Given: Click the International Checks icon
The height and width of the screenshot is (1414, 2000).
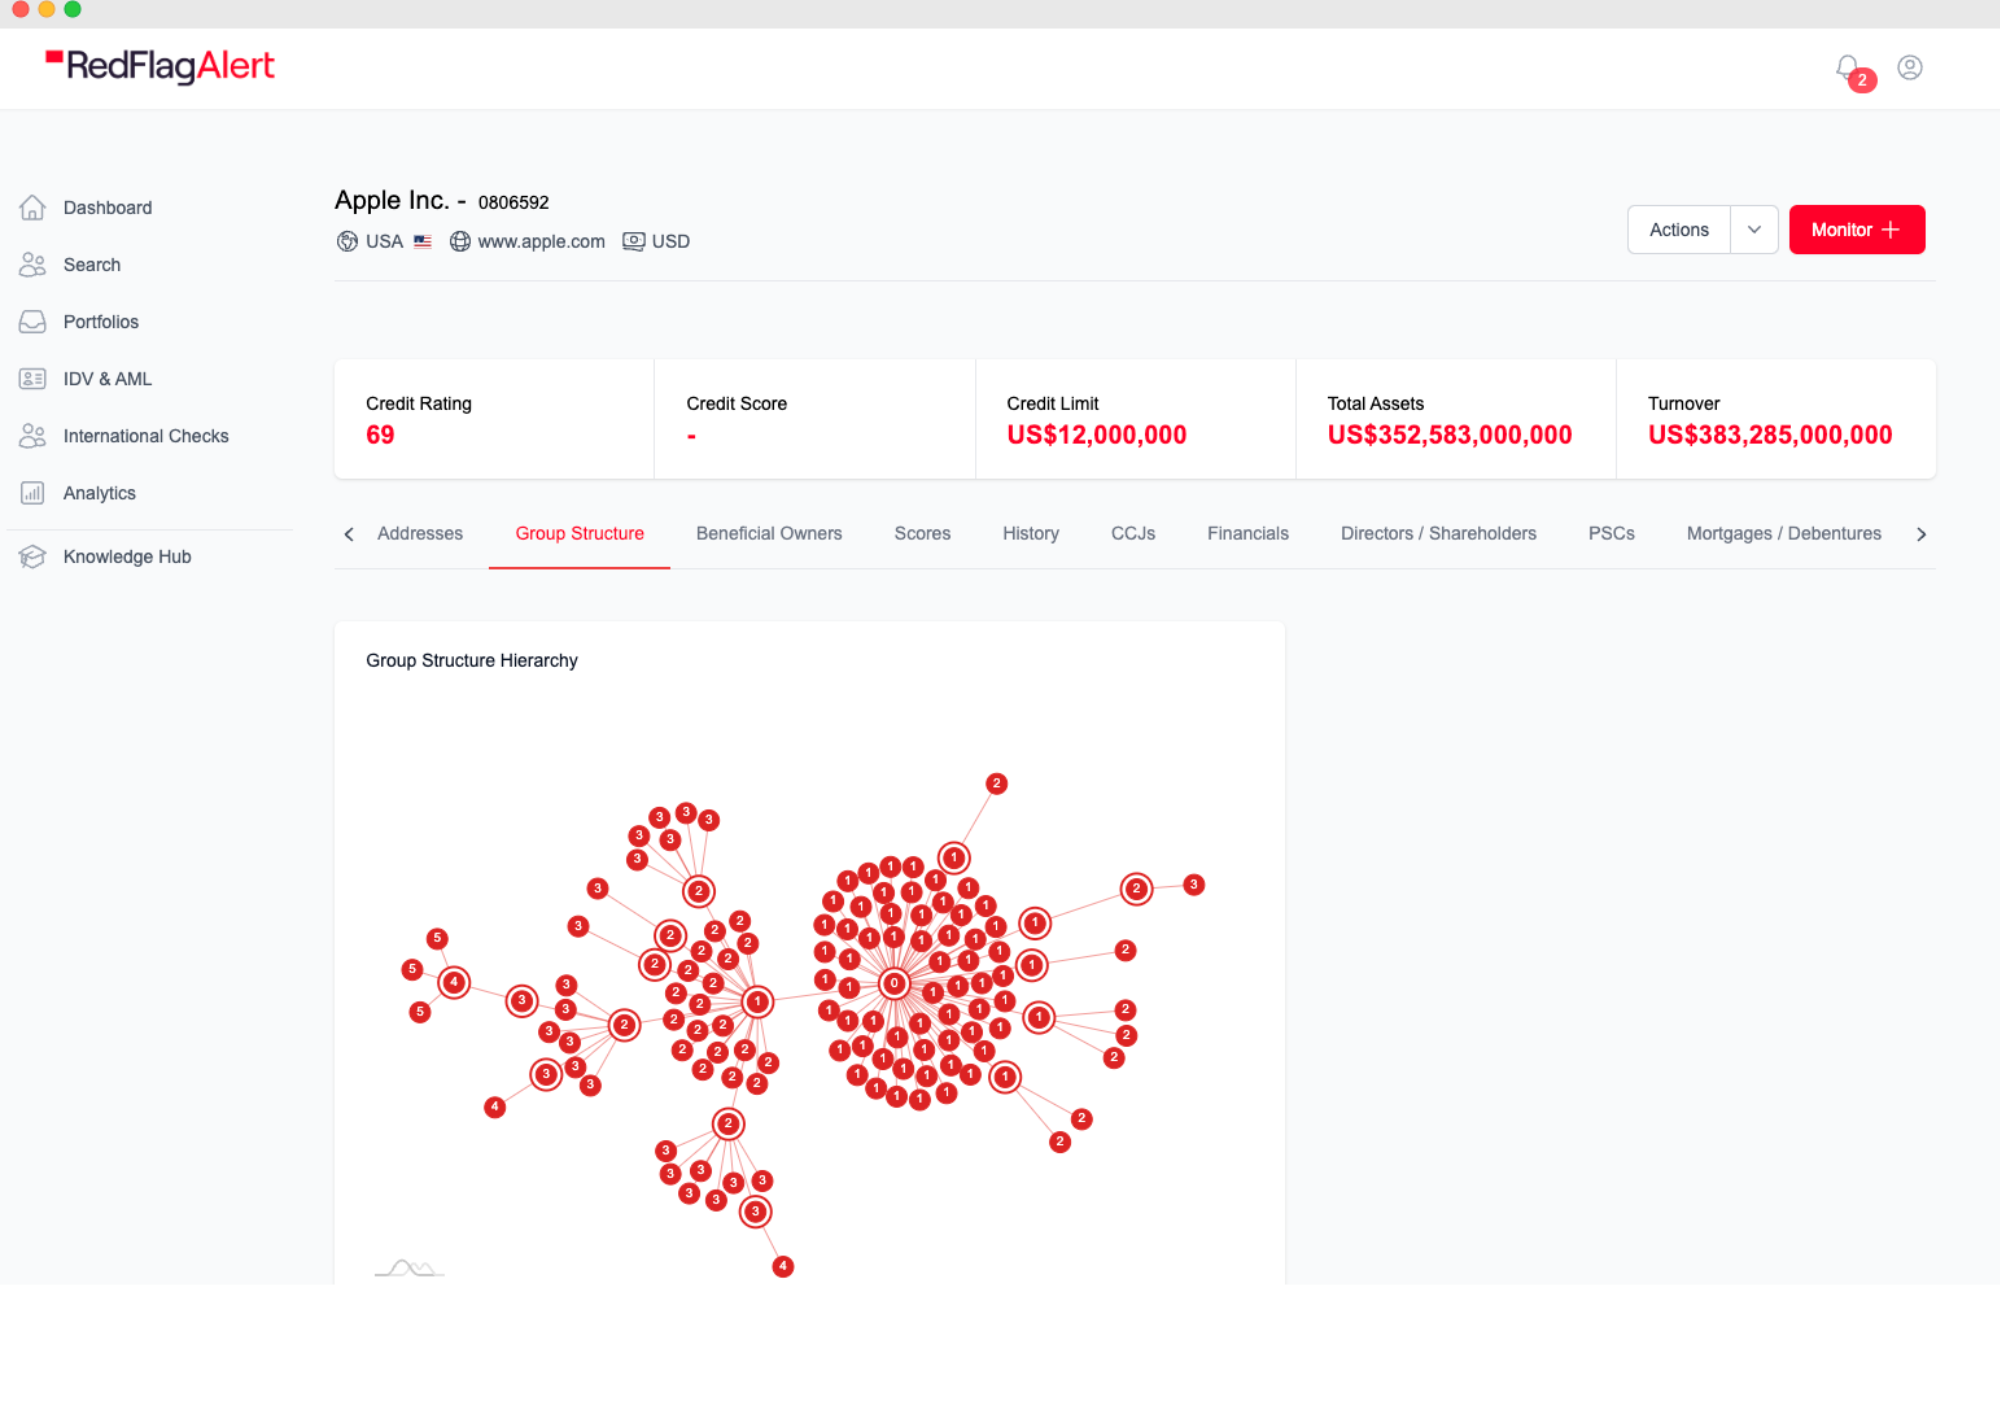Looking at the screenshot, I should [x=33, y=435].
